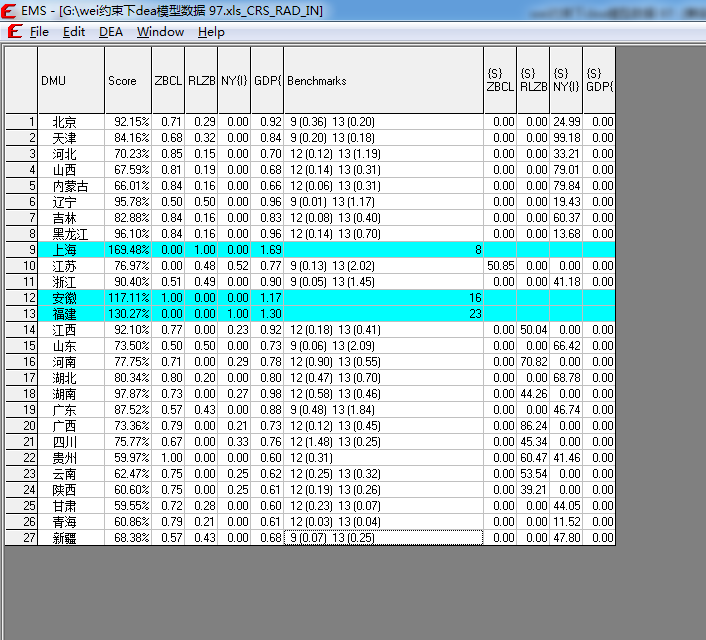Open the Edit menu
This screenshot has height=640, width=706.
click(74, 32)
